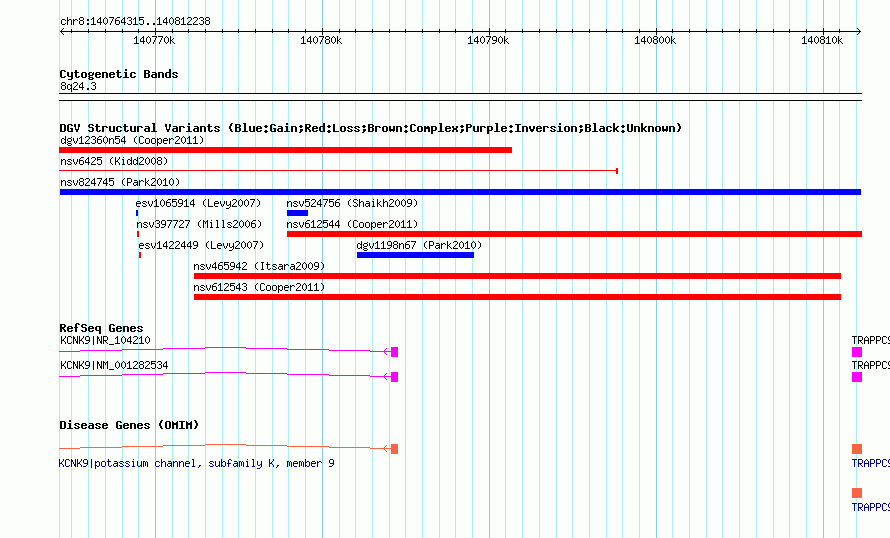
Task: Open the esv1422449 (Levy2007) label
Action: pos(201,245)
